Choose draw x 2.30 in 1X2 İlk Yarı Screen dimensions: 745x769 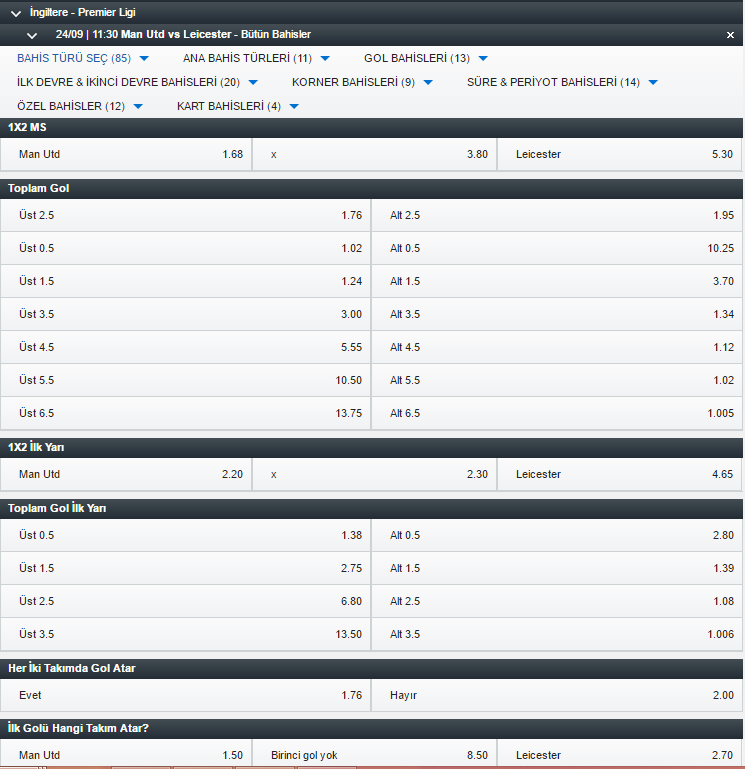(374, 474)
